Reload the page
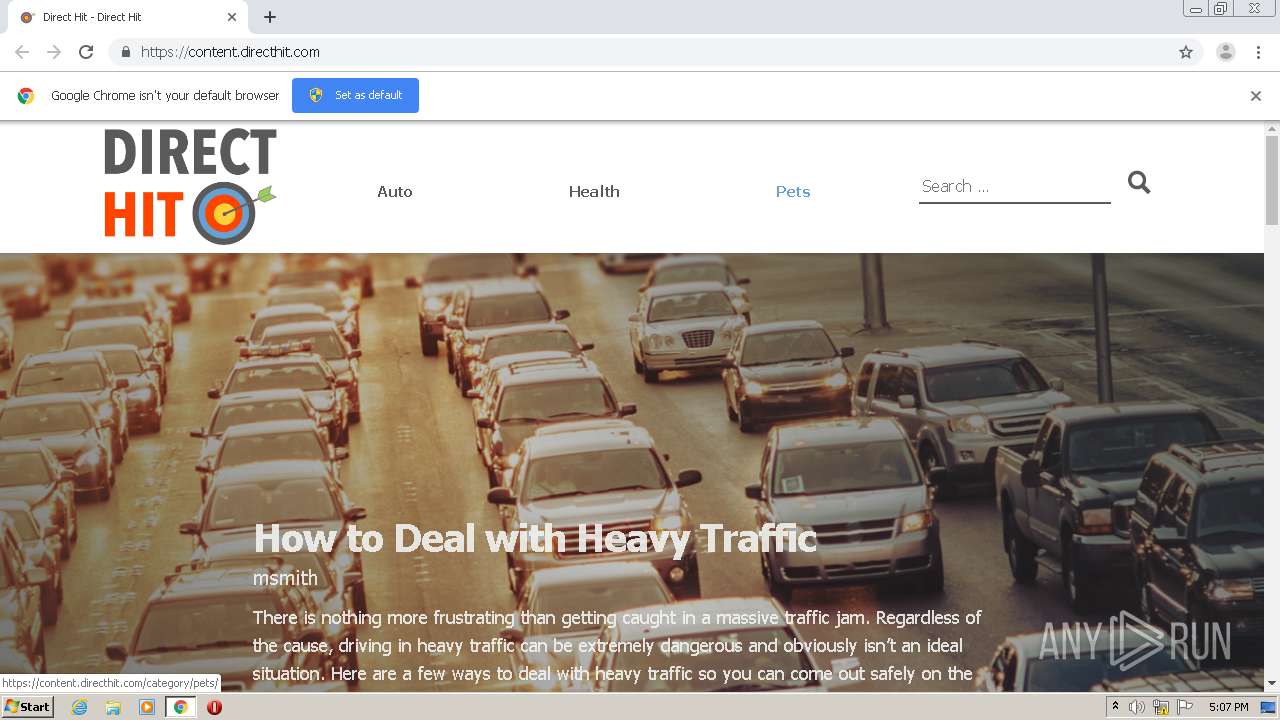This screenshot has height=720, width=1280. 86,52
